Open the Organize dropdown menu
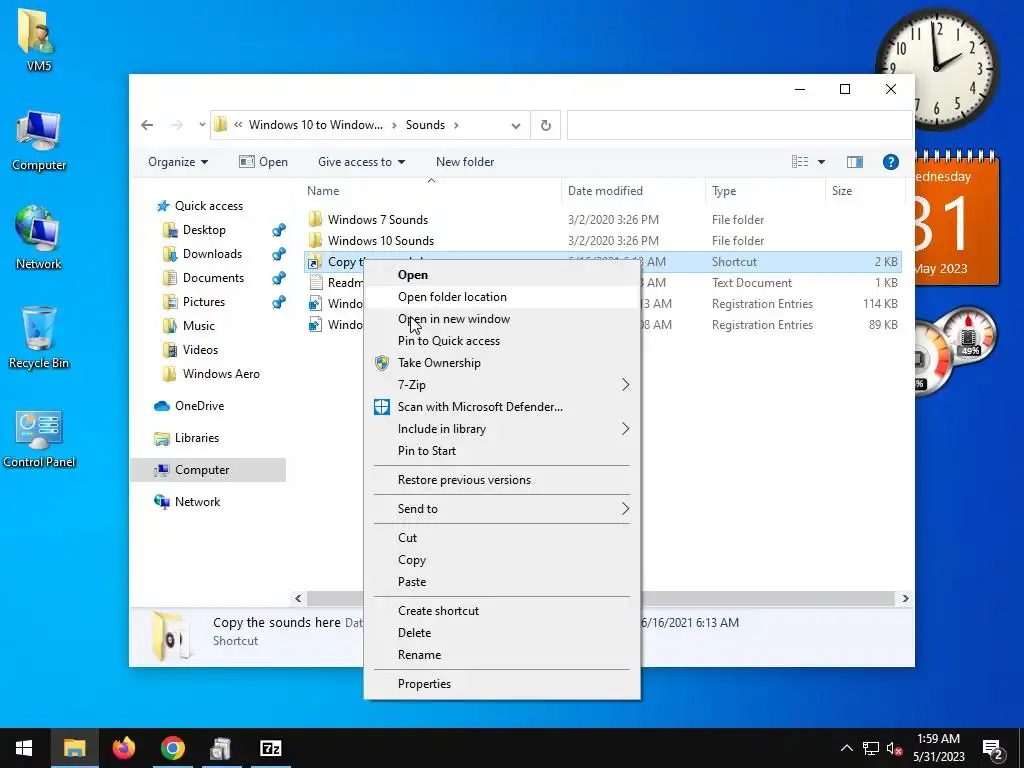This screenshot has height=768, width=1024. click(x=178, y=162)
